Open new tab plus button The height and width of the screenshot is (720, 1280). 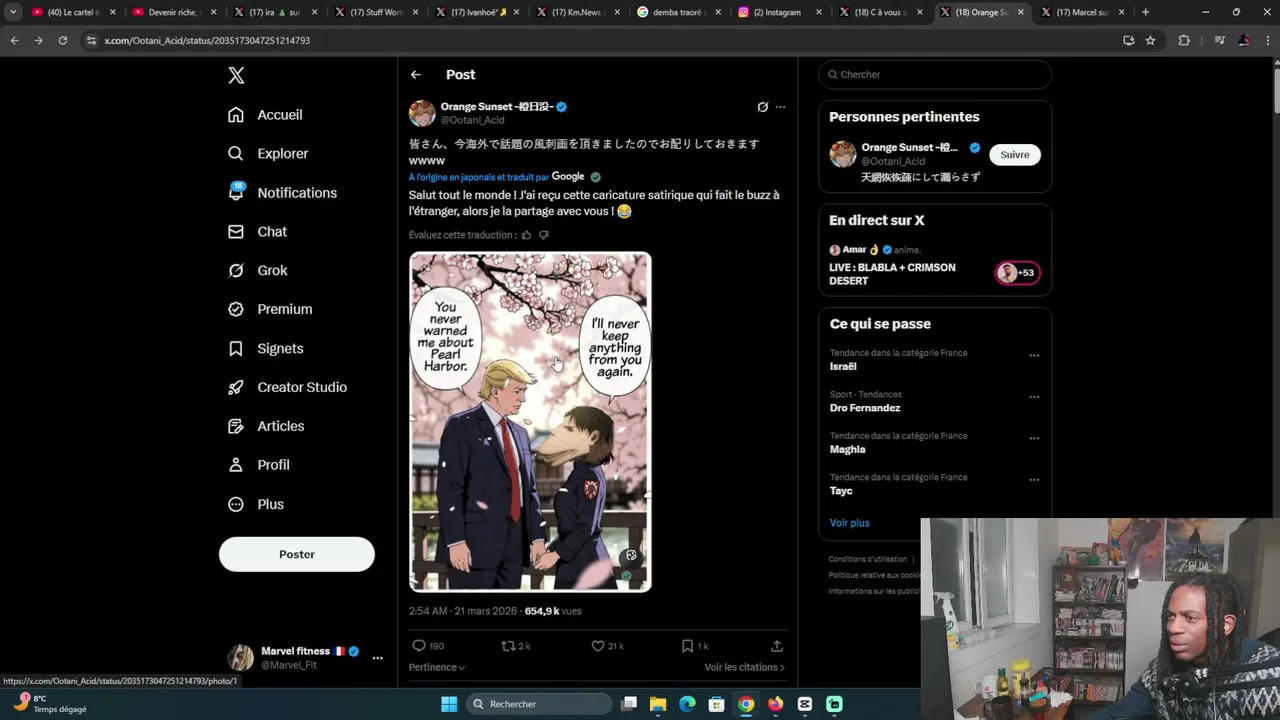(x=1145, y=12)
